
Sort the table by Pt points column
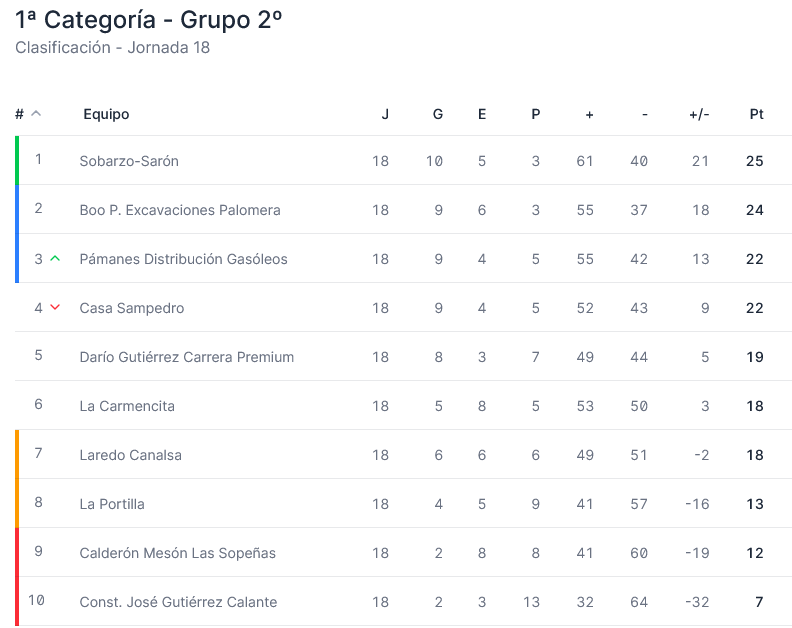756,114
